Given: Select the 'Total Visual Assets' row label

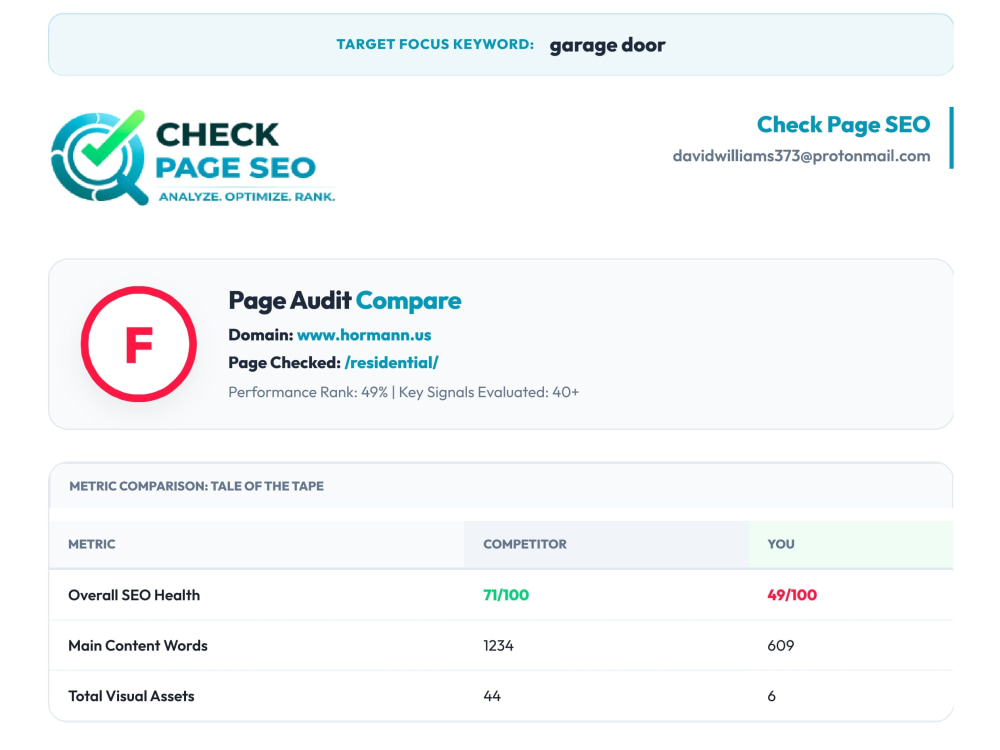Looking at the screenshot, I should (x=131, y=696).
